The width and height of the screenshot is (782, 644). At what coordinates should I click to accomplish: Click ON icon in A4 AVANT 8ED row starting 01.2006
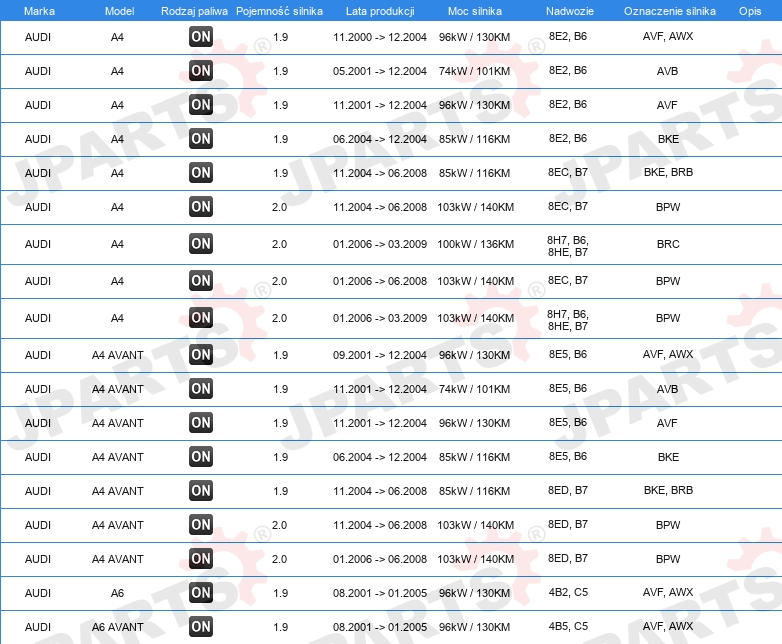[x=201, y=558]
